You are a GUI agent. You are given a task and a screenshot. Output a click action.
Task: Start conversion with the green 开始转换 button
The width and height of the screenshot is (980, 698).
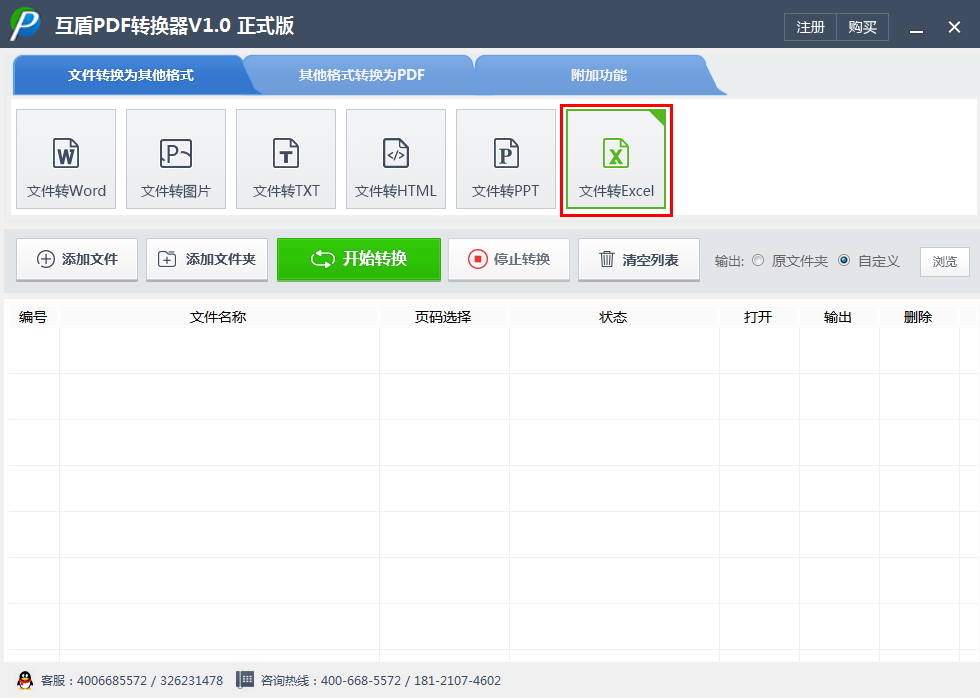pos(358,259)
